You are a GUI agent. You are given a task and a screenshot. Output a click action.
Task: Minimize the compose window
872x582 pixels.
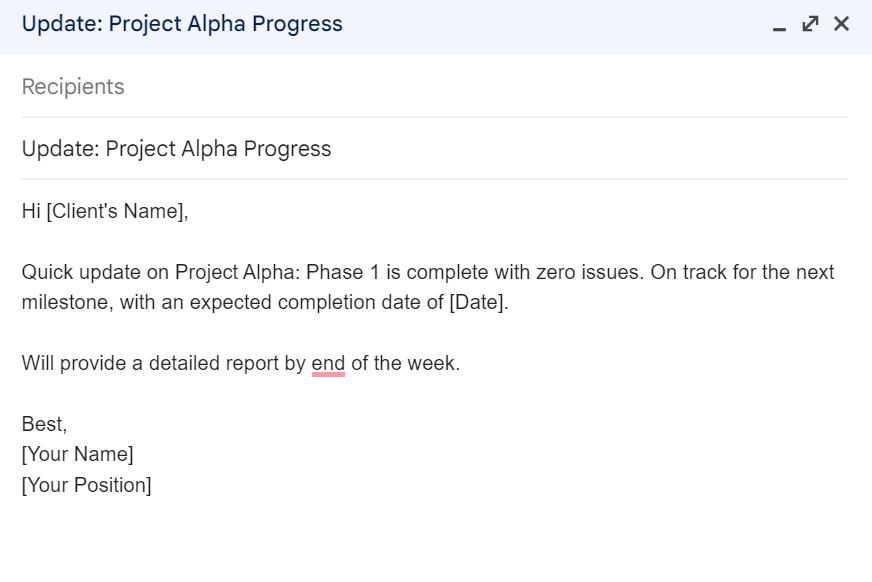(x=780, y=25)
